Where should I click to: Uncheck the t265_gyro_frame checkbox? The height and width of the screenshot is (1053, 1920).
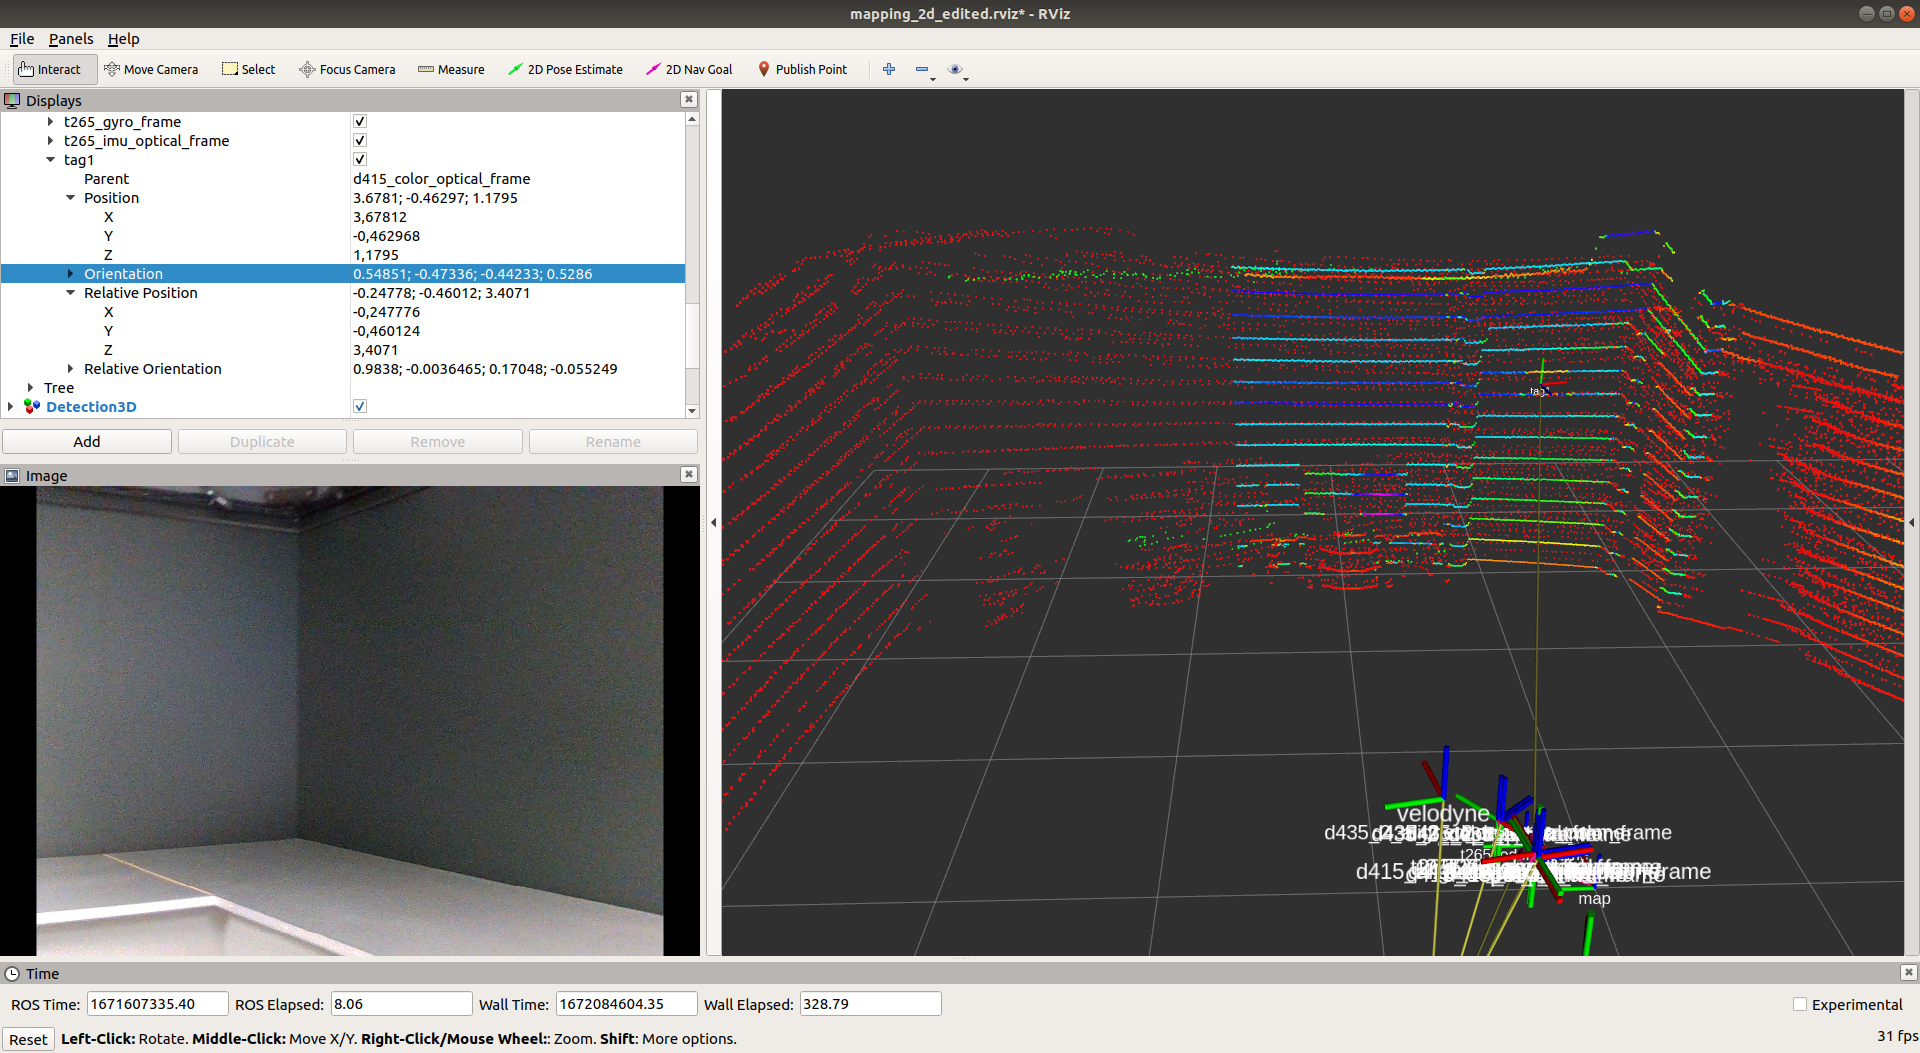[360, 121]
